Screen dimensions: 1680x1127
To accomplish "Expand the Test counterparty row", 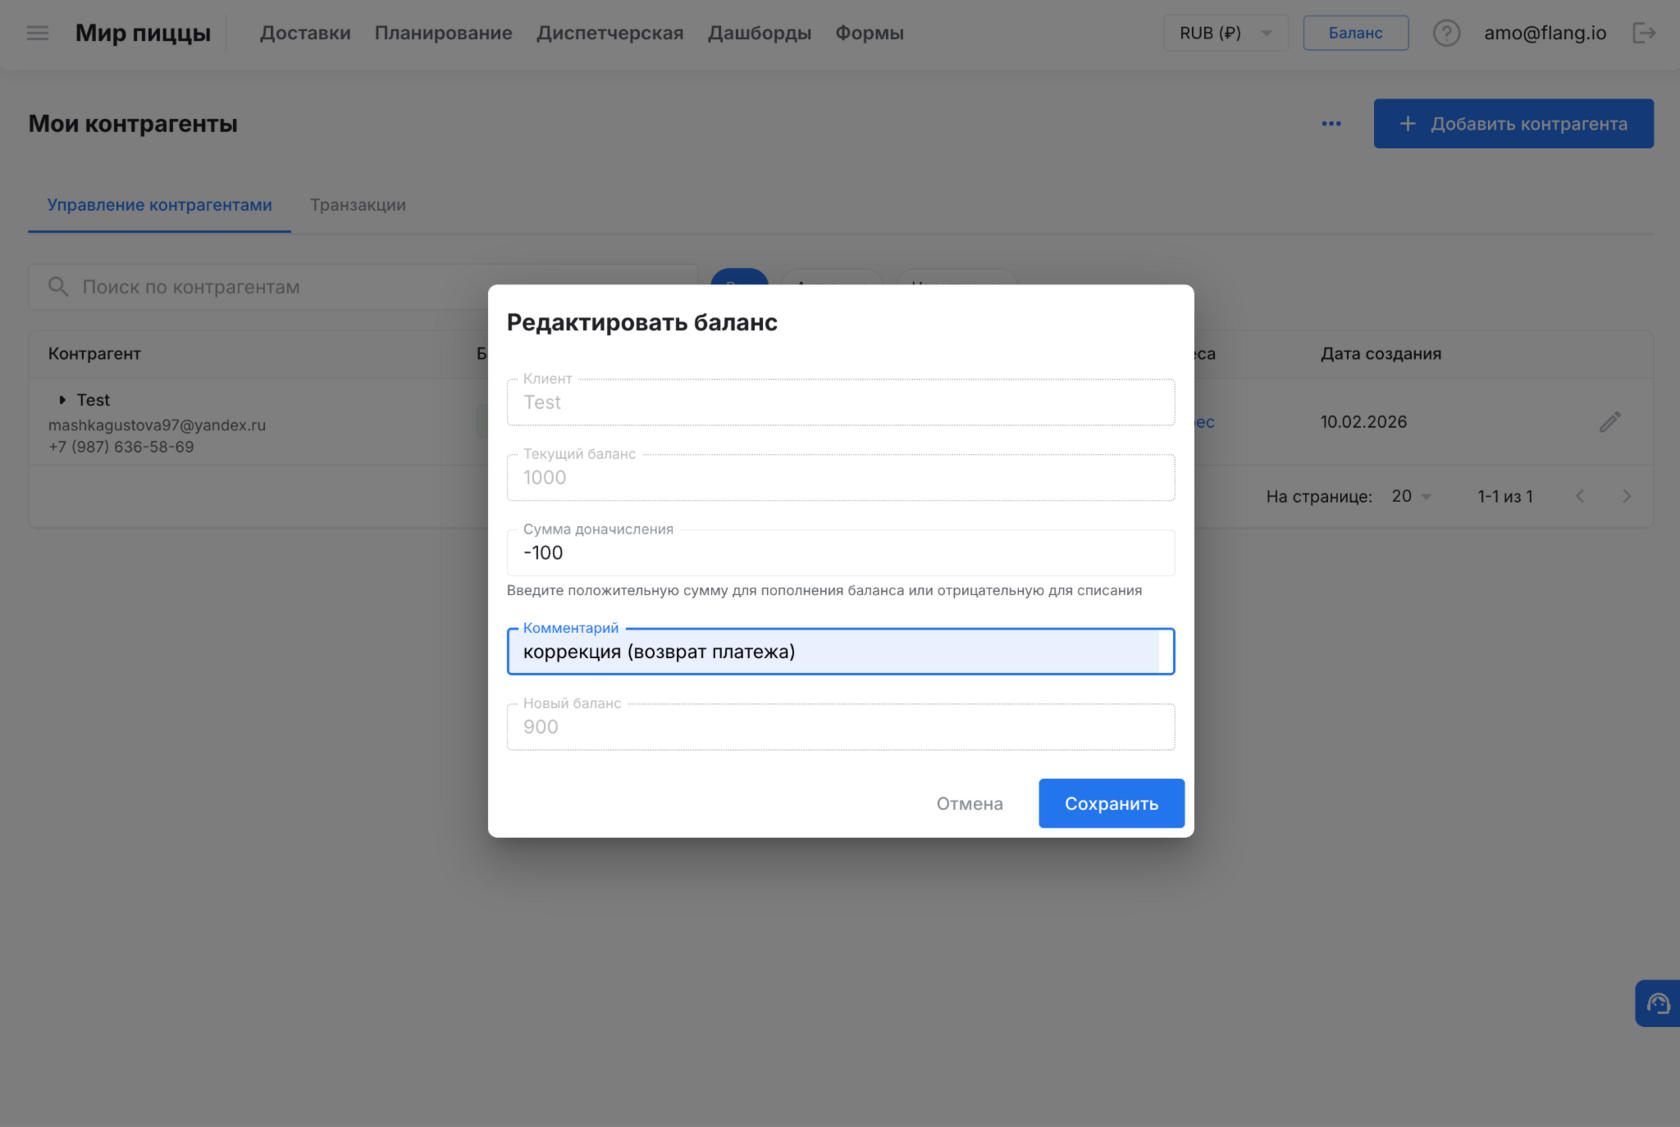I will point(62,400).
